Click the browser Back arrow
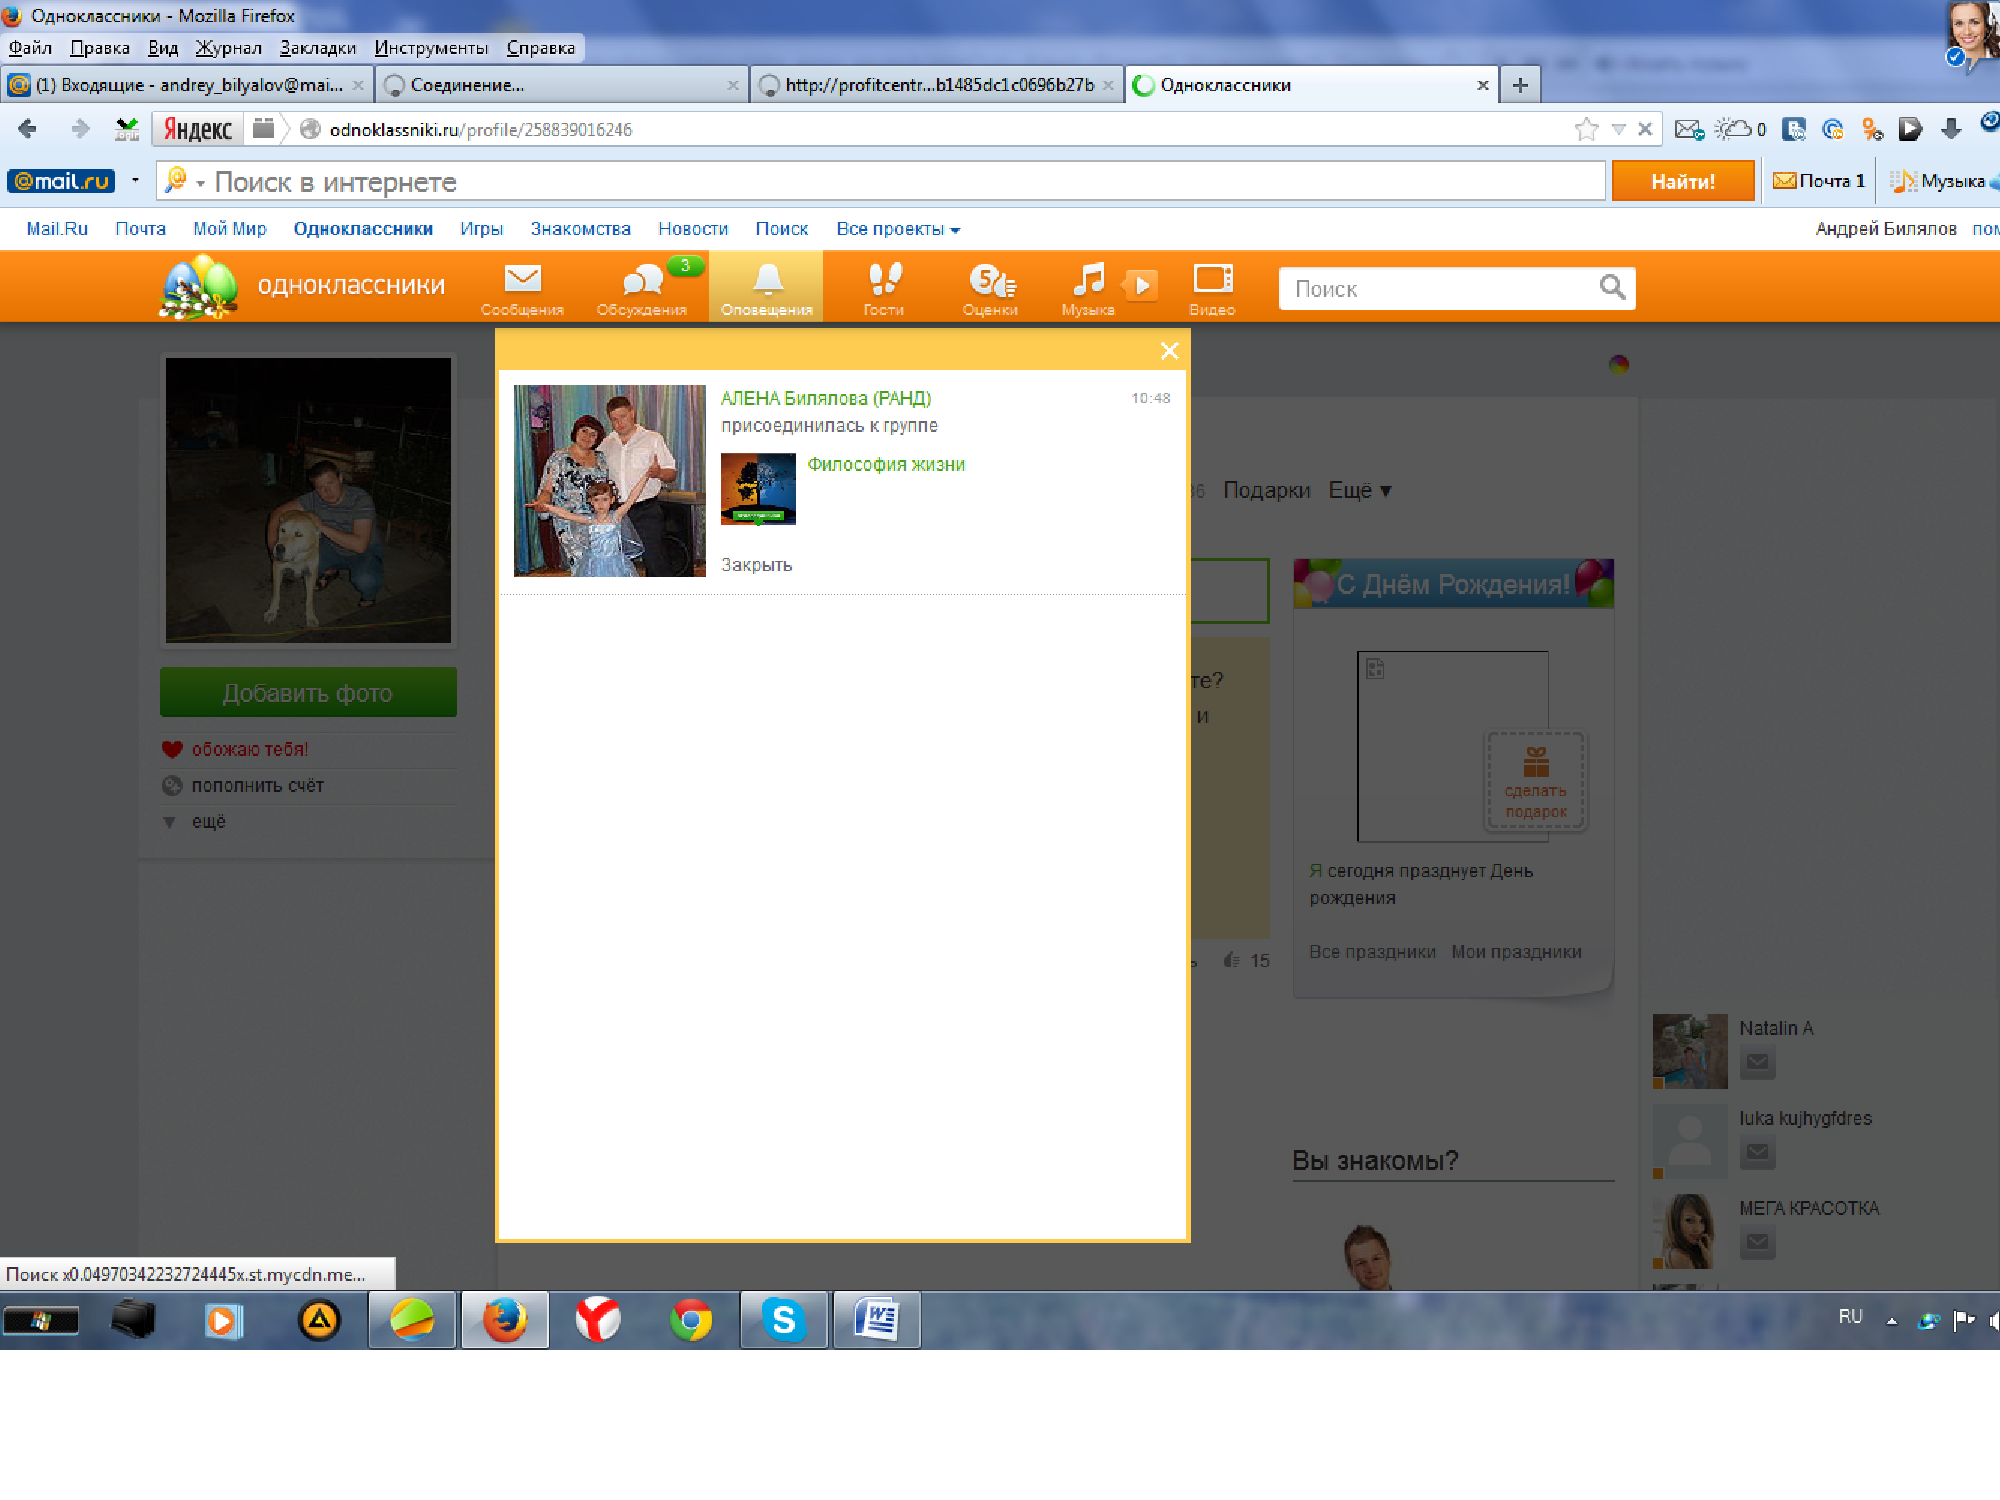This screenshot has width=2000, height=1500. point(28,129)
